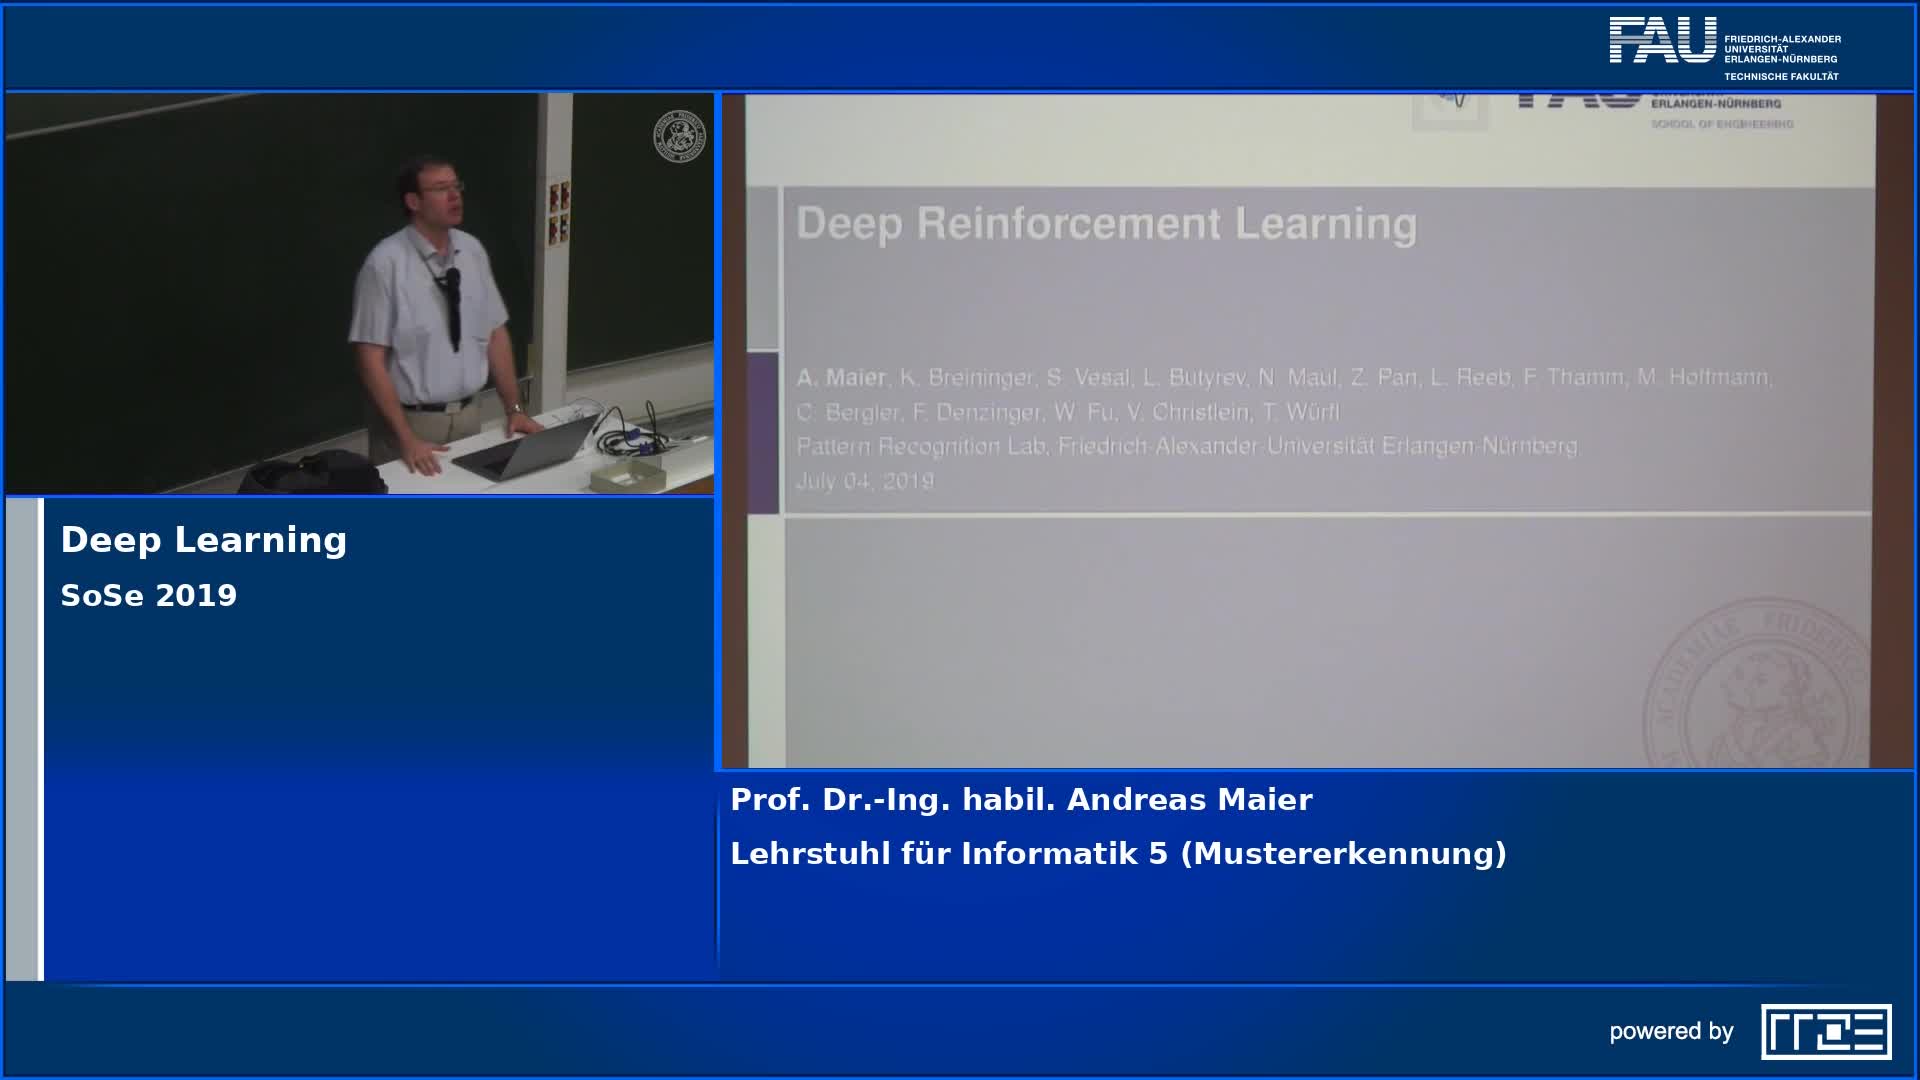Image resolution: width=1920 pixels, height=1080 pixels.
Task: Click the RRZE logo at bottom right
Action: pos(1826,1031)
